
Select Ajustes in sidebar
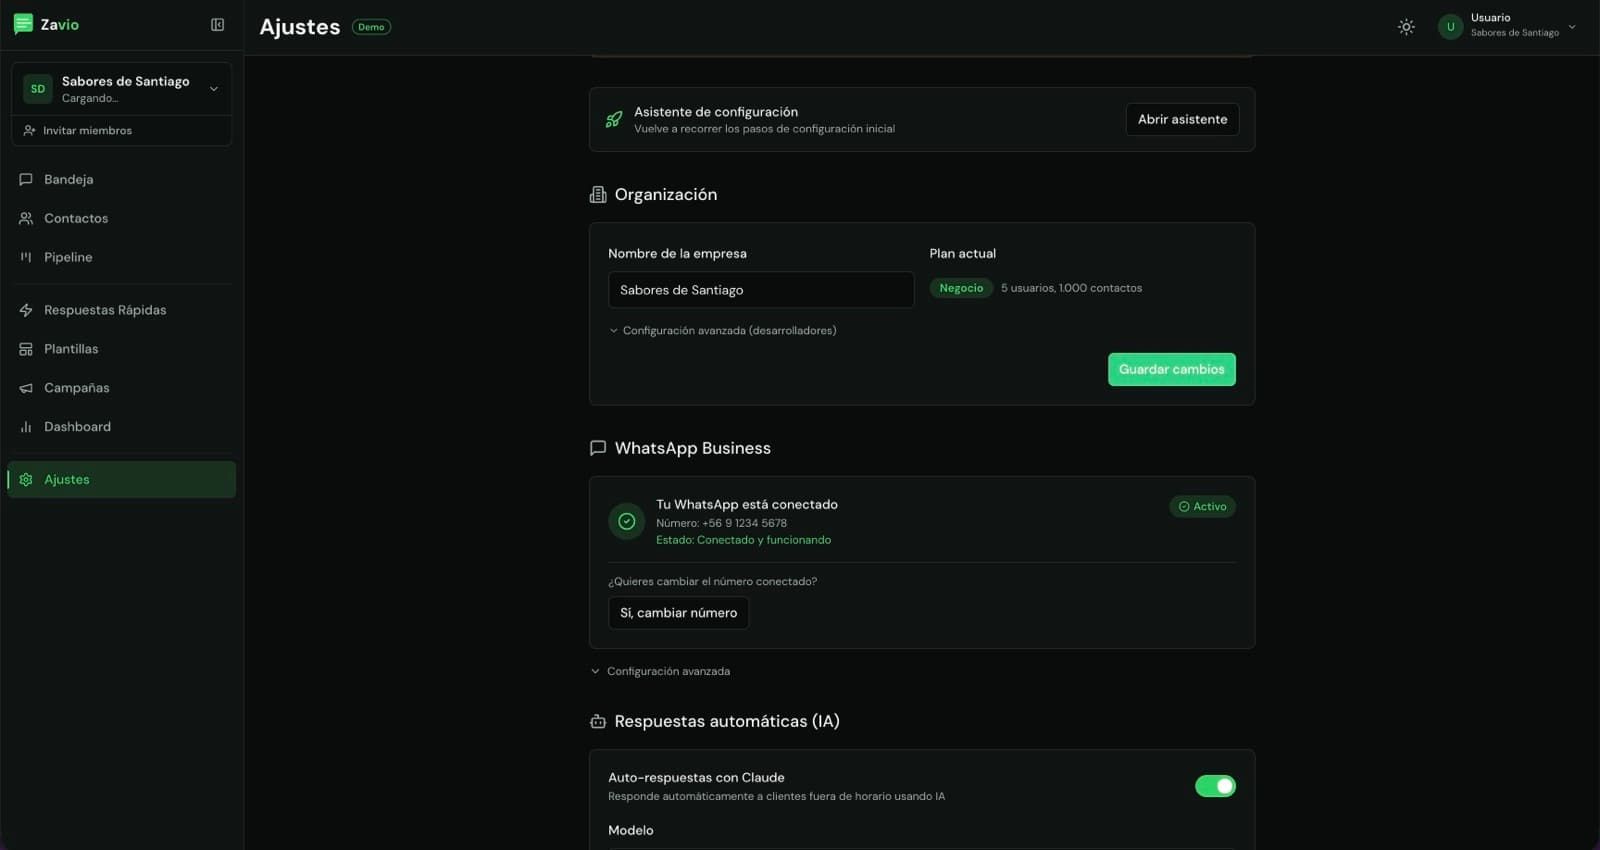coord(121,480)
